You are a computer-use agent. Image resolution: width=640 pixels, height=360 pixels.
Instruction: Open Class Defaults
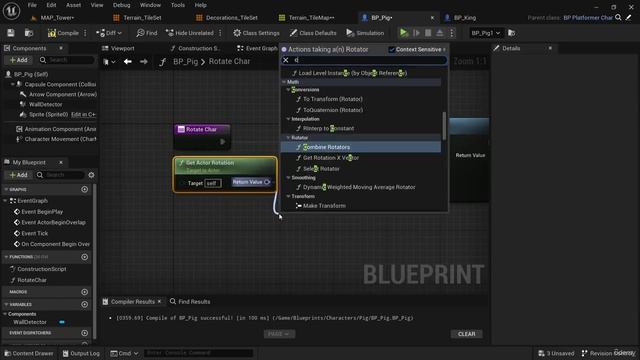[x=313, y=33]
